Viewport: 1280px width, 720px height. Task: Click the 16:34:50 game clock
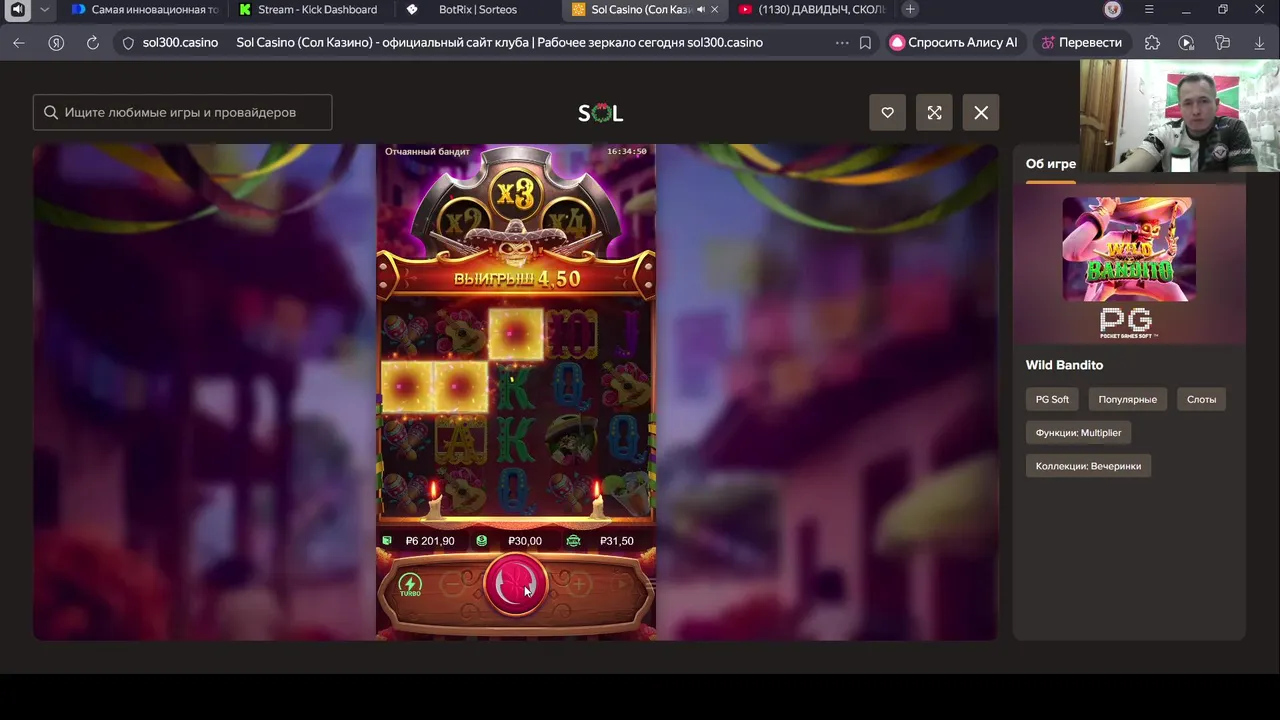(626, 151)
